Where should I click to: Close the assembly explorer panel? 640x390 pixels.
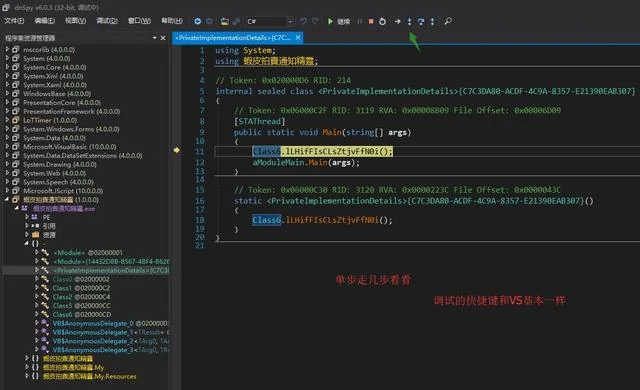[163, 38]
